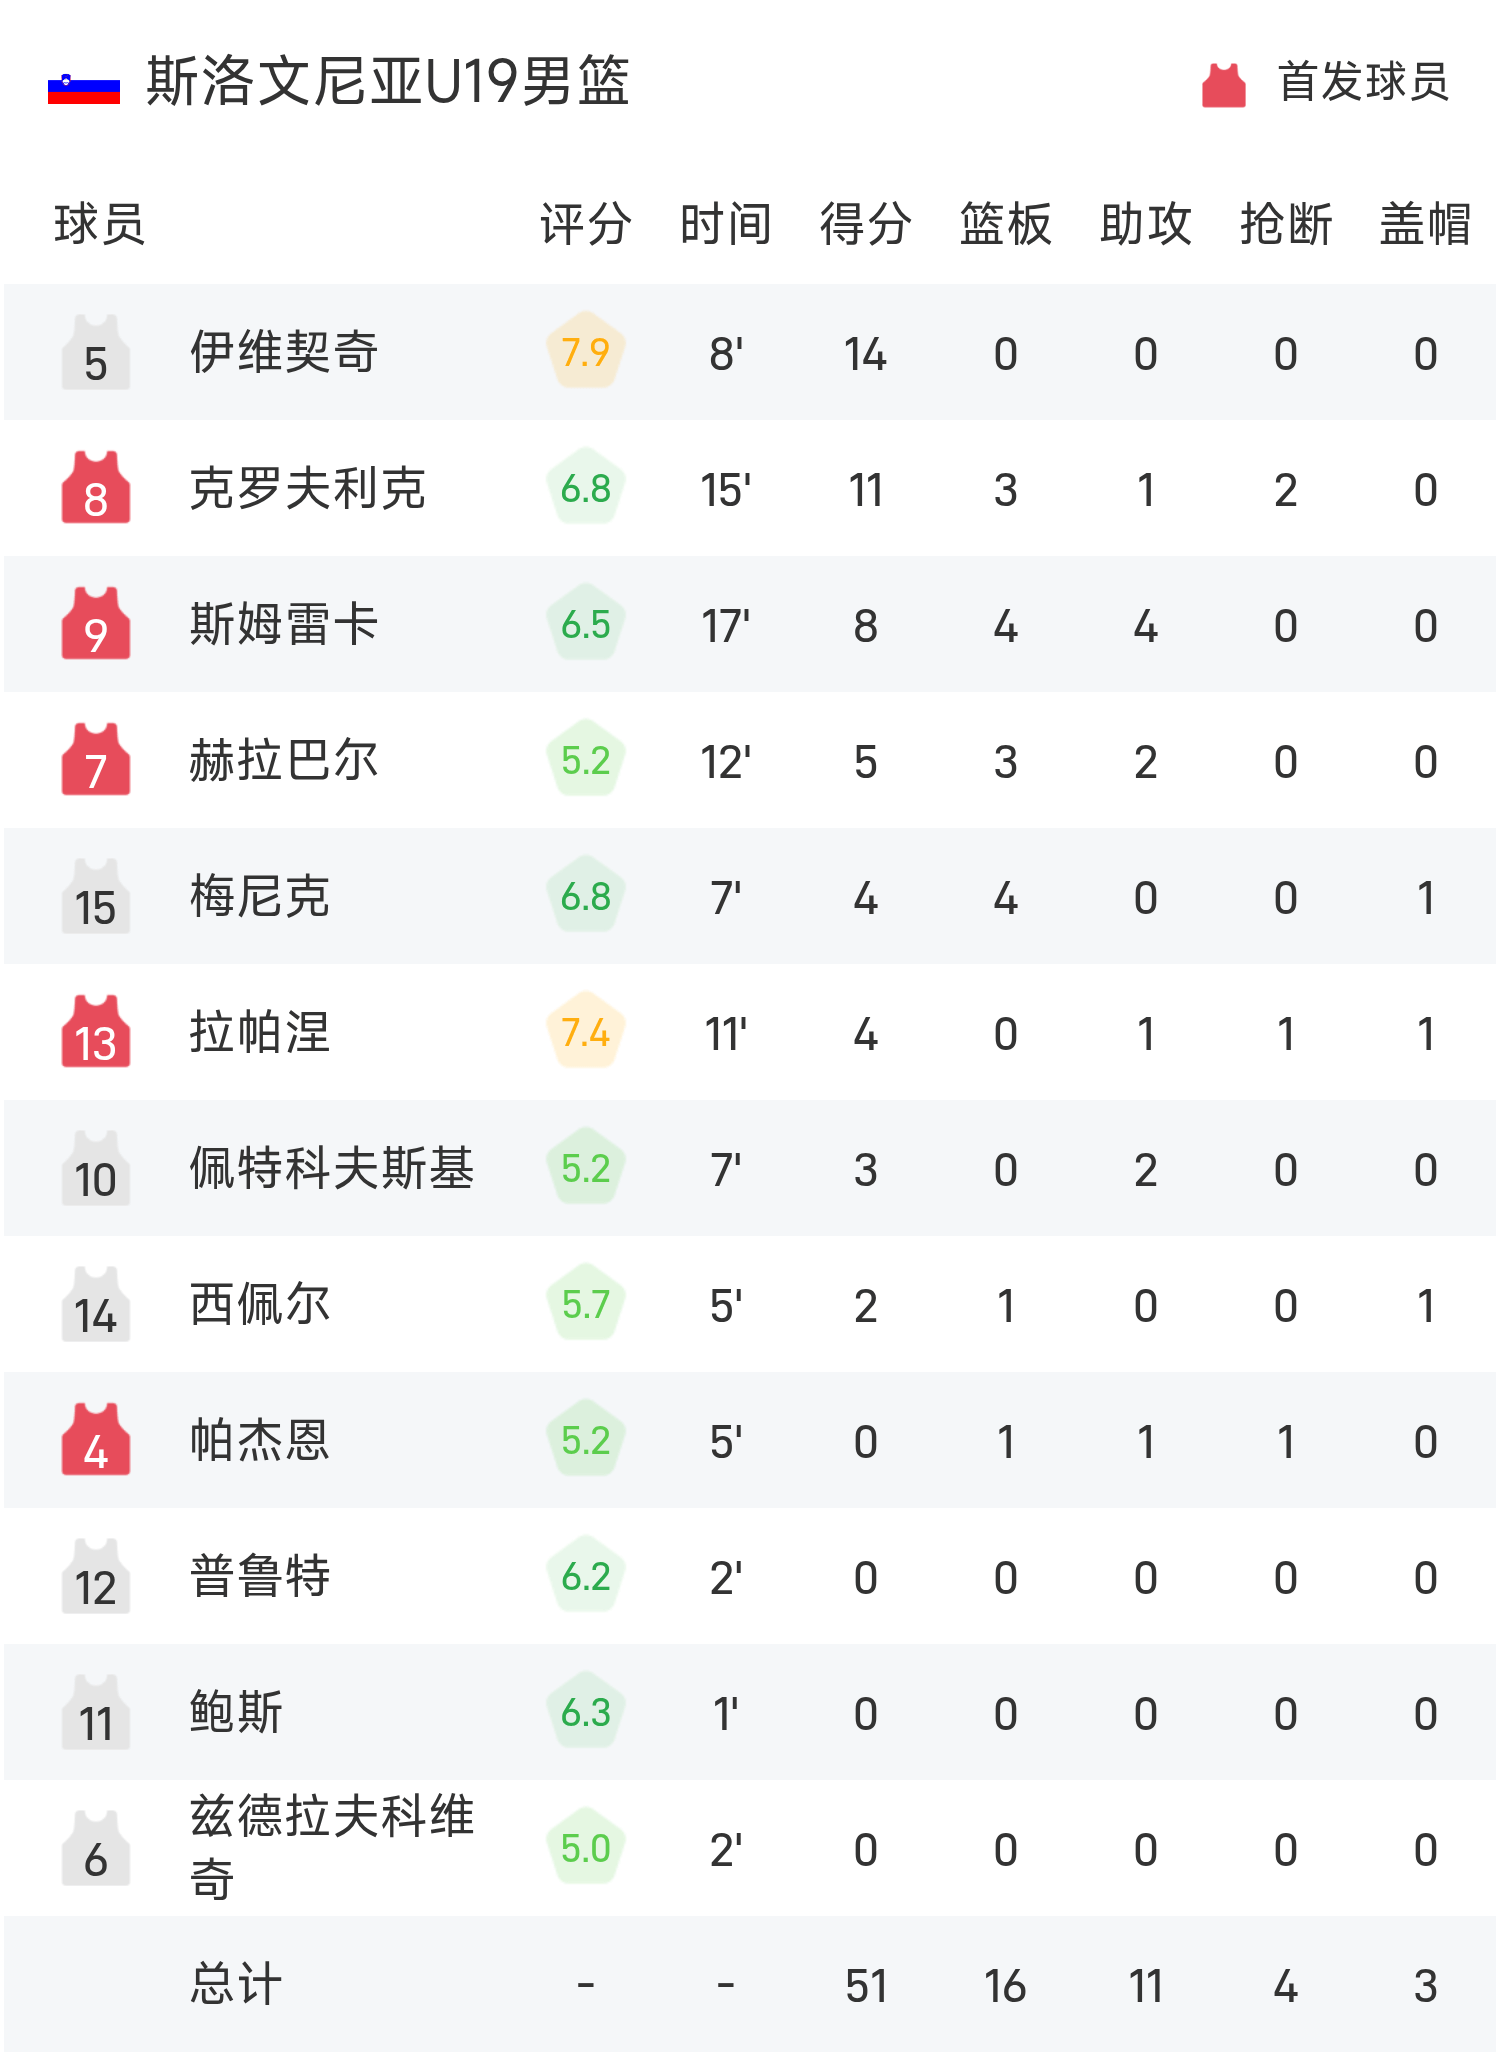This screenshot has width=1500, height=2056.
Task: Click the 时间 column header
Action: click(x=723, y=225)
